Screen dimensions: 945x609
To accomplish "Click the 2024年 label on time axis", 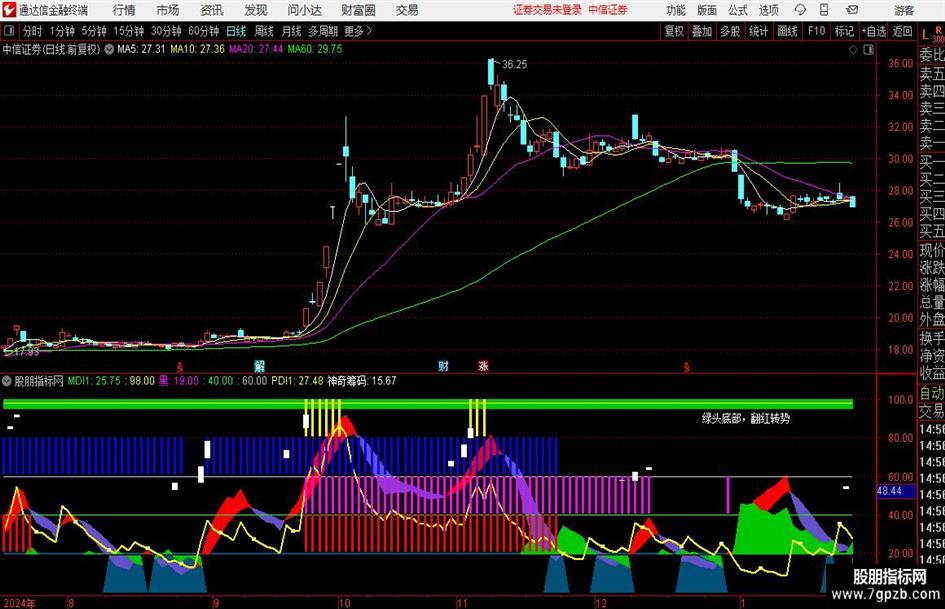I will (x=20, y=603).
